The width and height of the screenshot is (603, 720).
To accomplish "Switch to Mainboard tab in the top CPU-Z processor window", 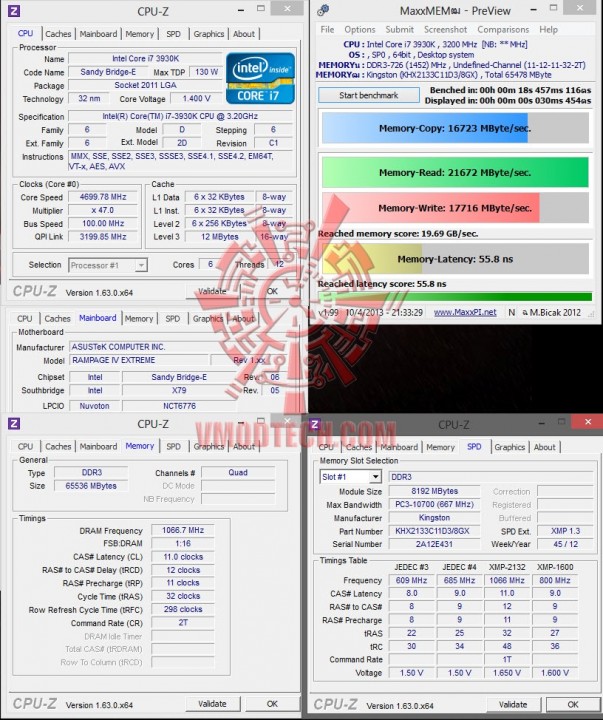I will [x=98, y=34].
